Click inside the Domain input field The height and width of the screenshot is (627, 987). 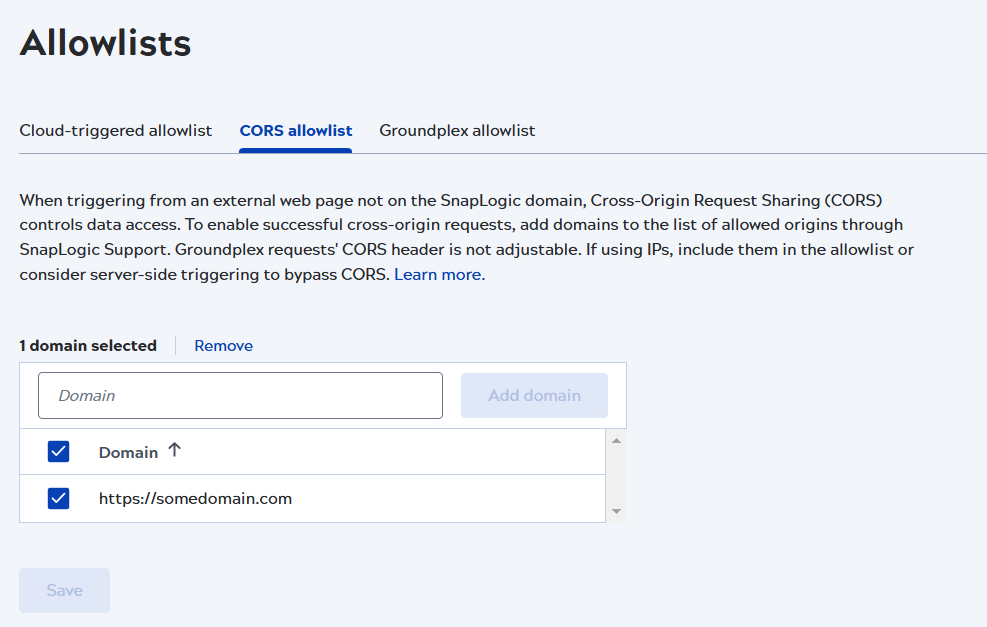click(x=240, y=395)
